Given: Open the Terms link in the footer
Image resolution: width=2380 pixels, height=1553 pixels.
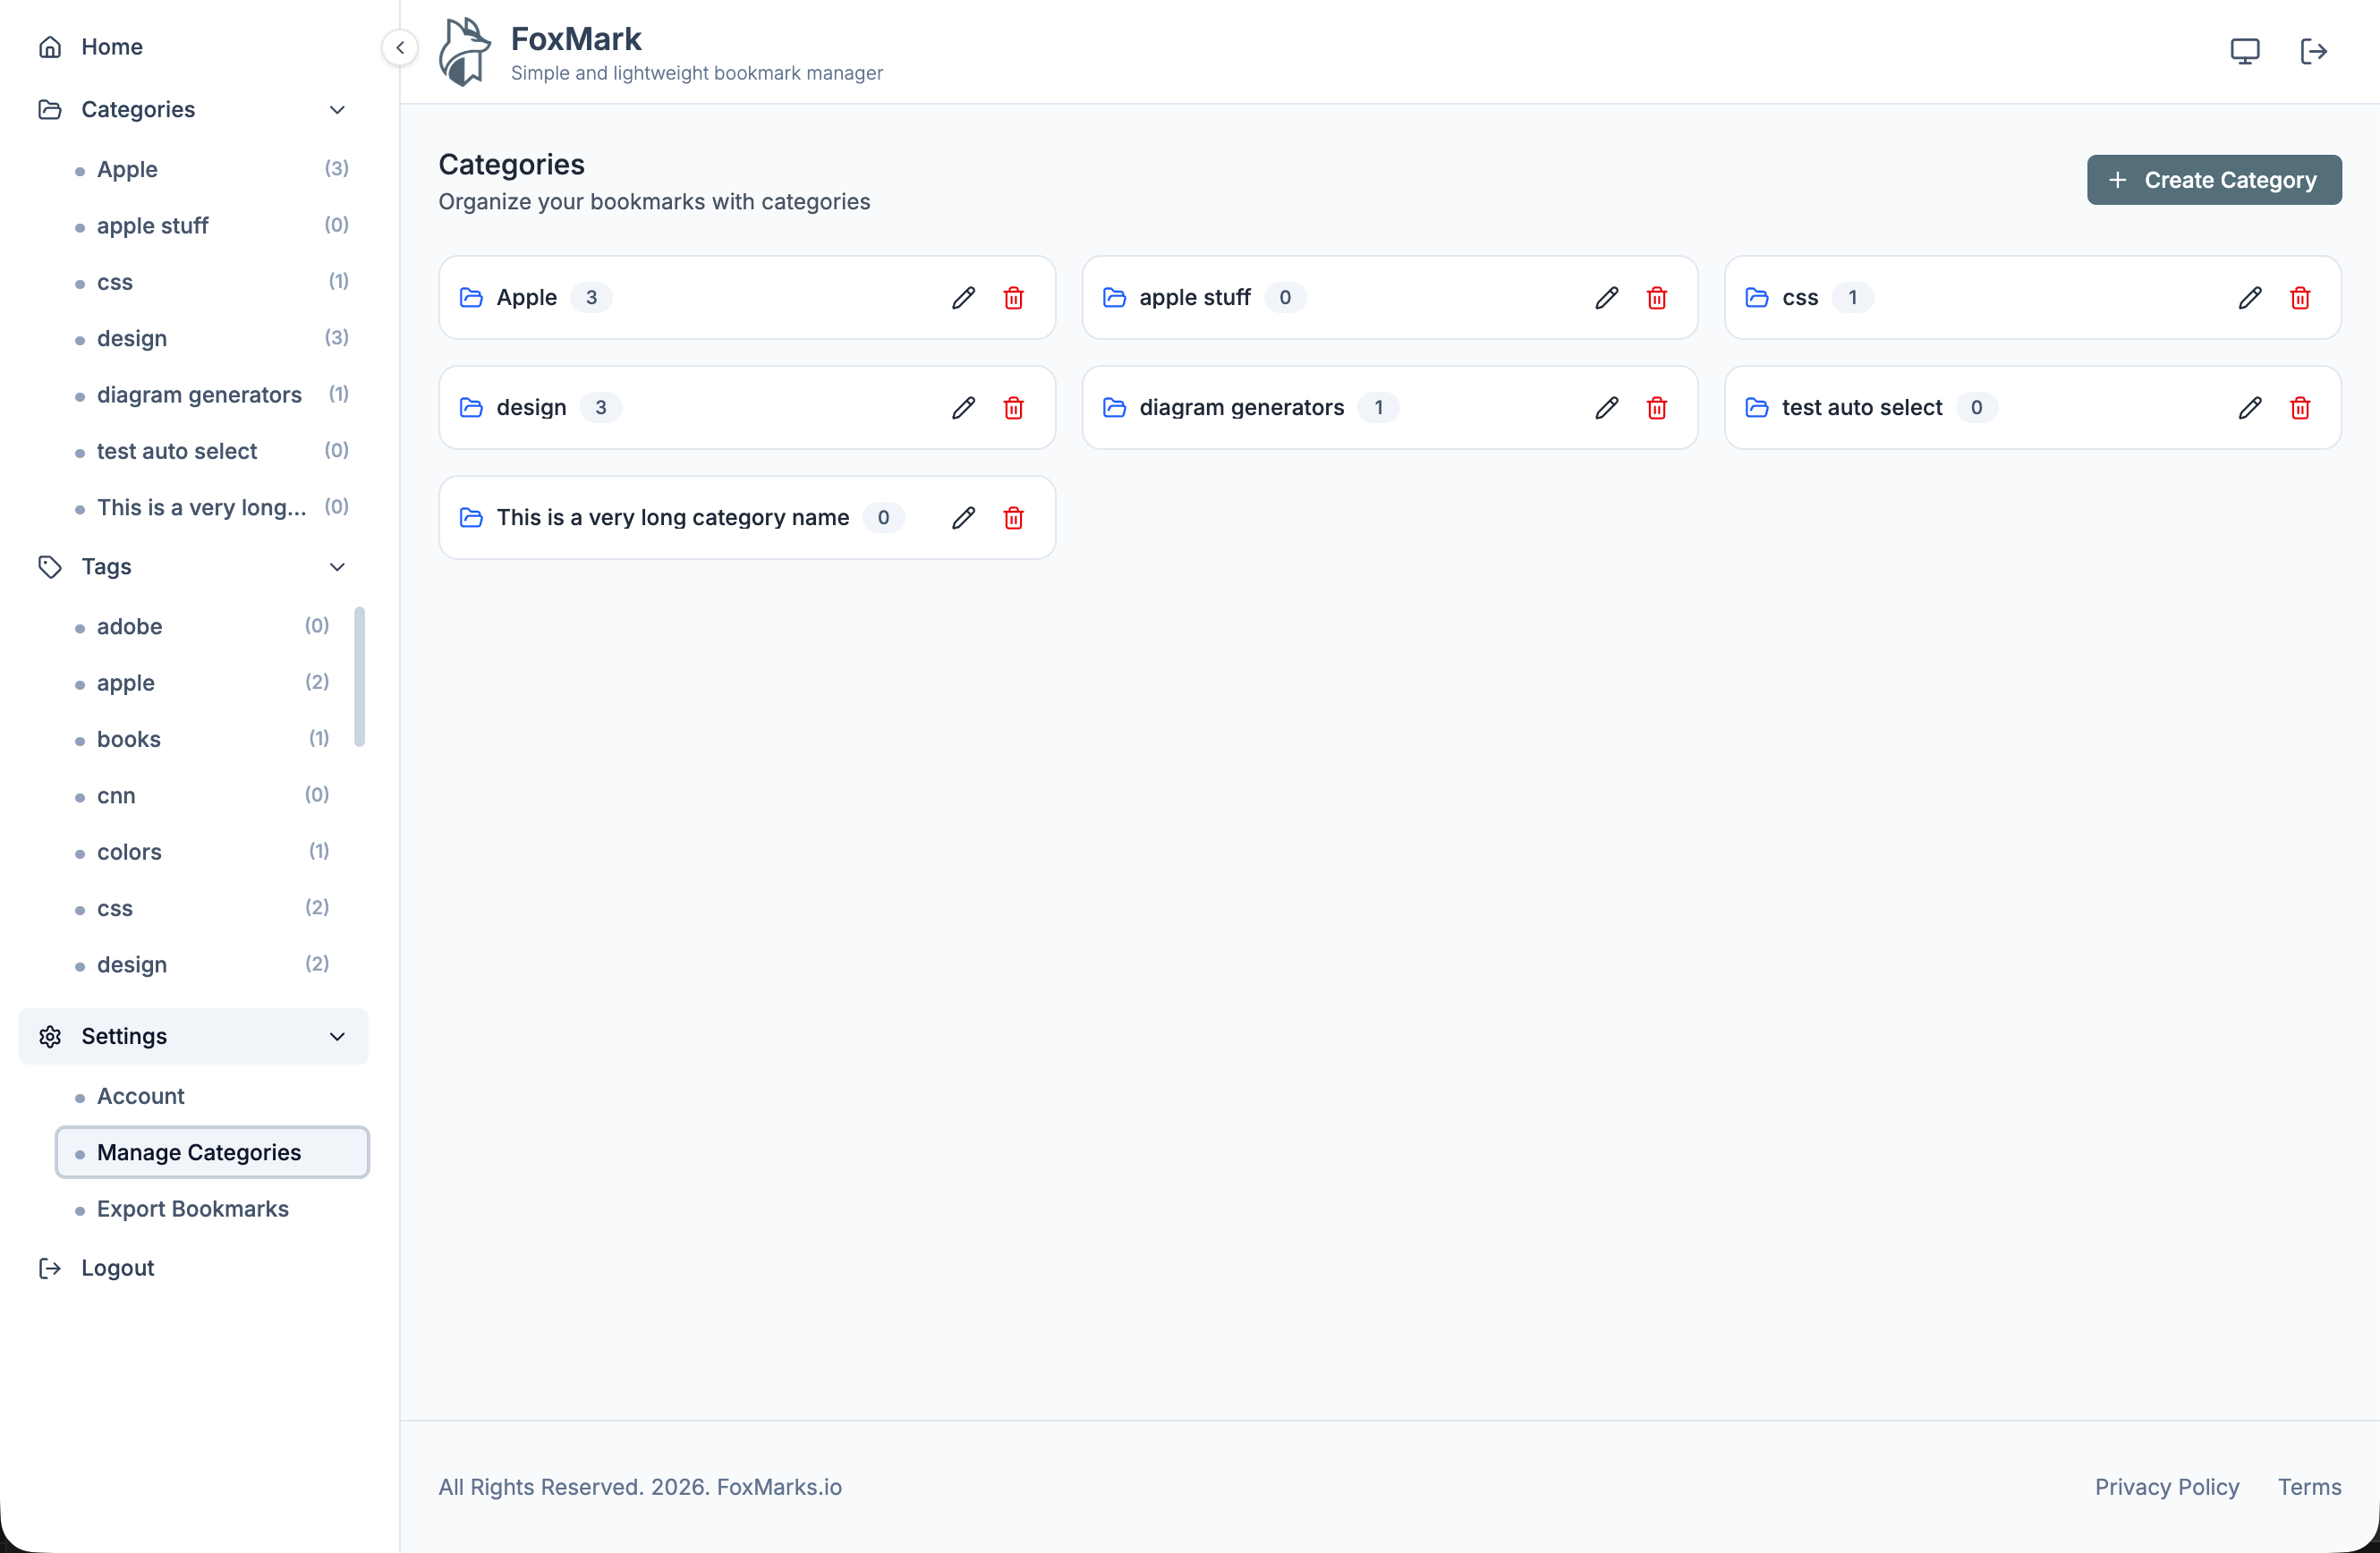Looking at the screenshot, I should point(2310,1487).
